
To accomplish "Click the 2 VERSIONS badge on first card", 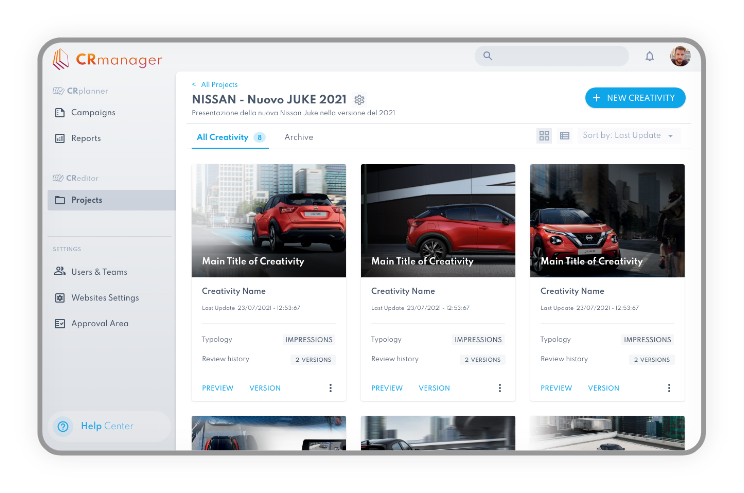I will 313,360.
